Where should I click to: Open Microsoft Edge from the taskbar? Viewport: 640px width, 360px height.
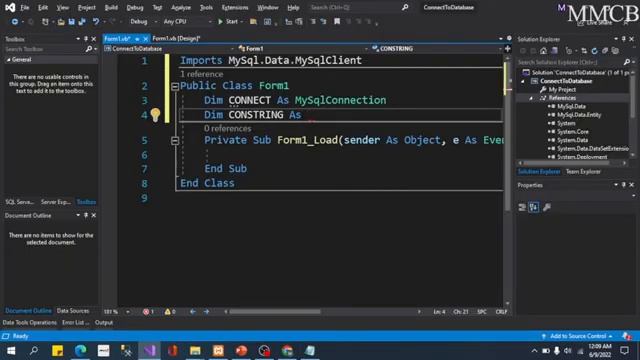pos(80,351)
